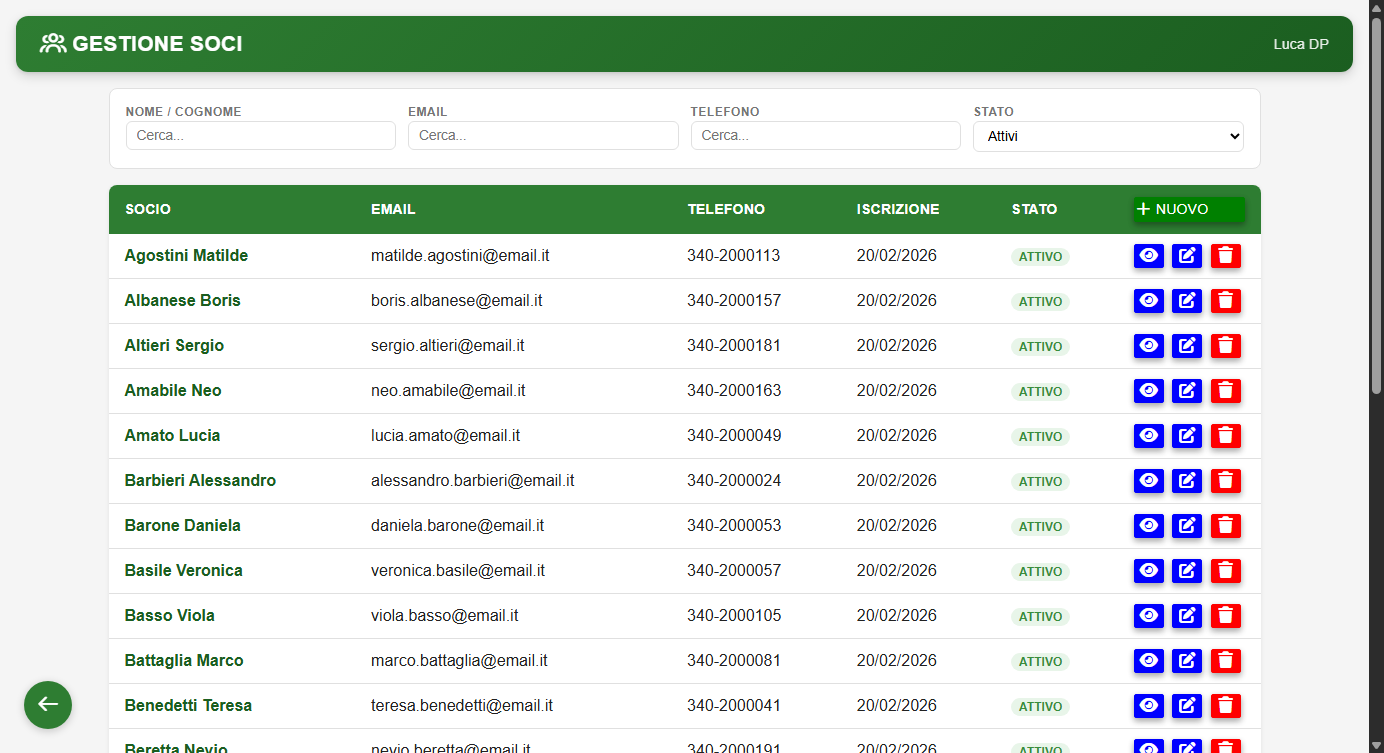This screenshot has width=1384, height=753.
Task: View Barone Daniela's details
Action: [1149, 526]
